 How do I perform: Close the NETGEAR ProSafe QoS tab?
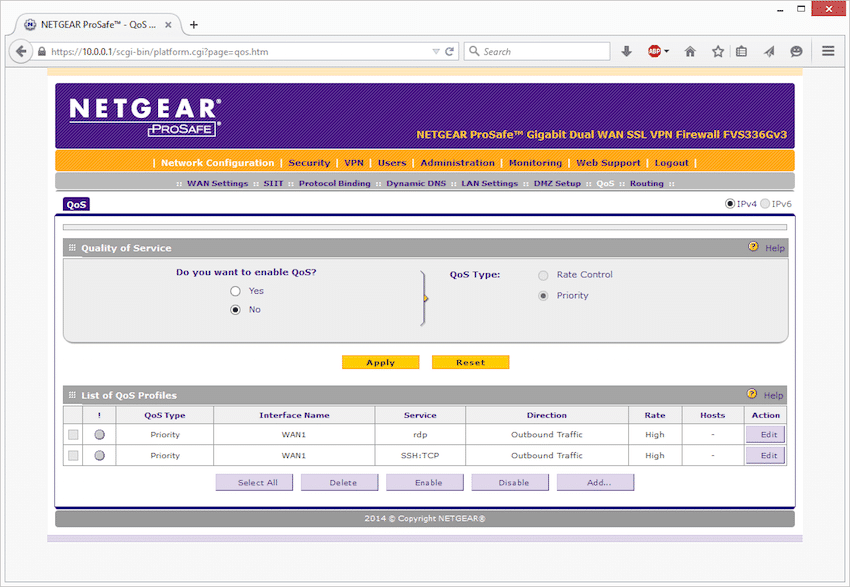168,25
